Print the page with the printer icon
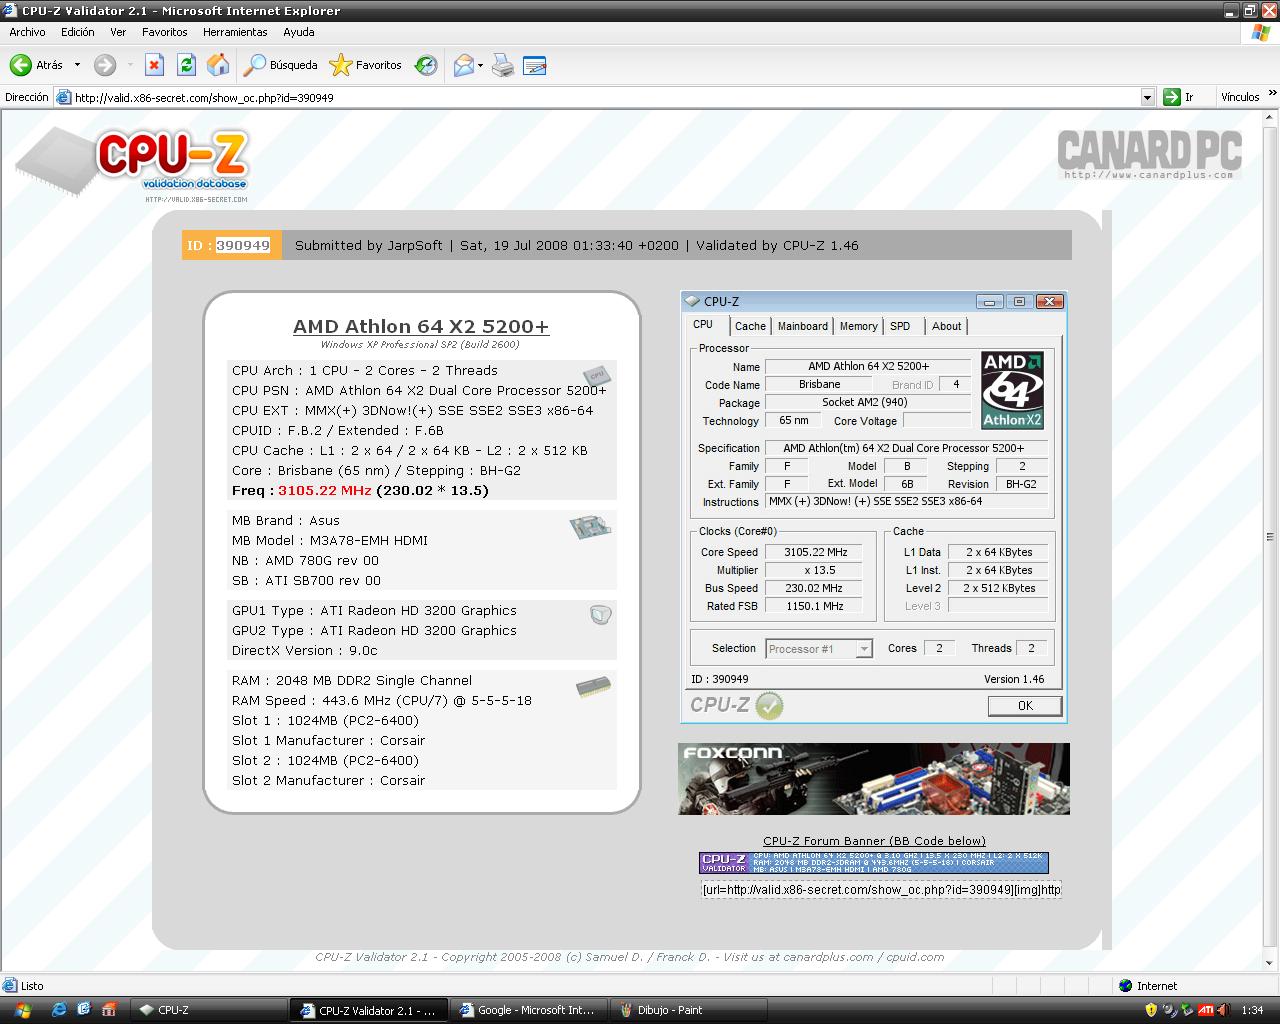Image resolution: width=1280 pixels, height=1024 pixels. tap(504, 65)
